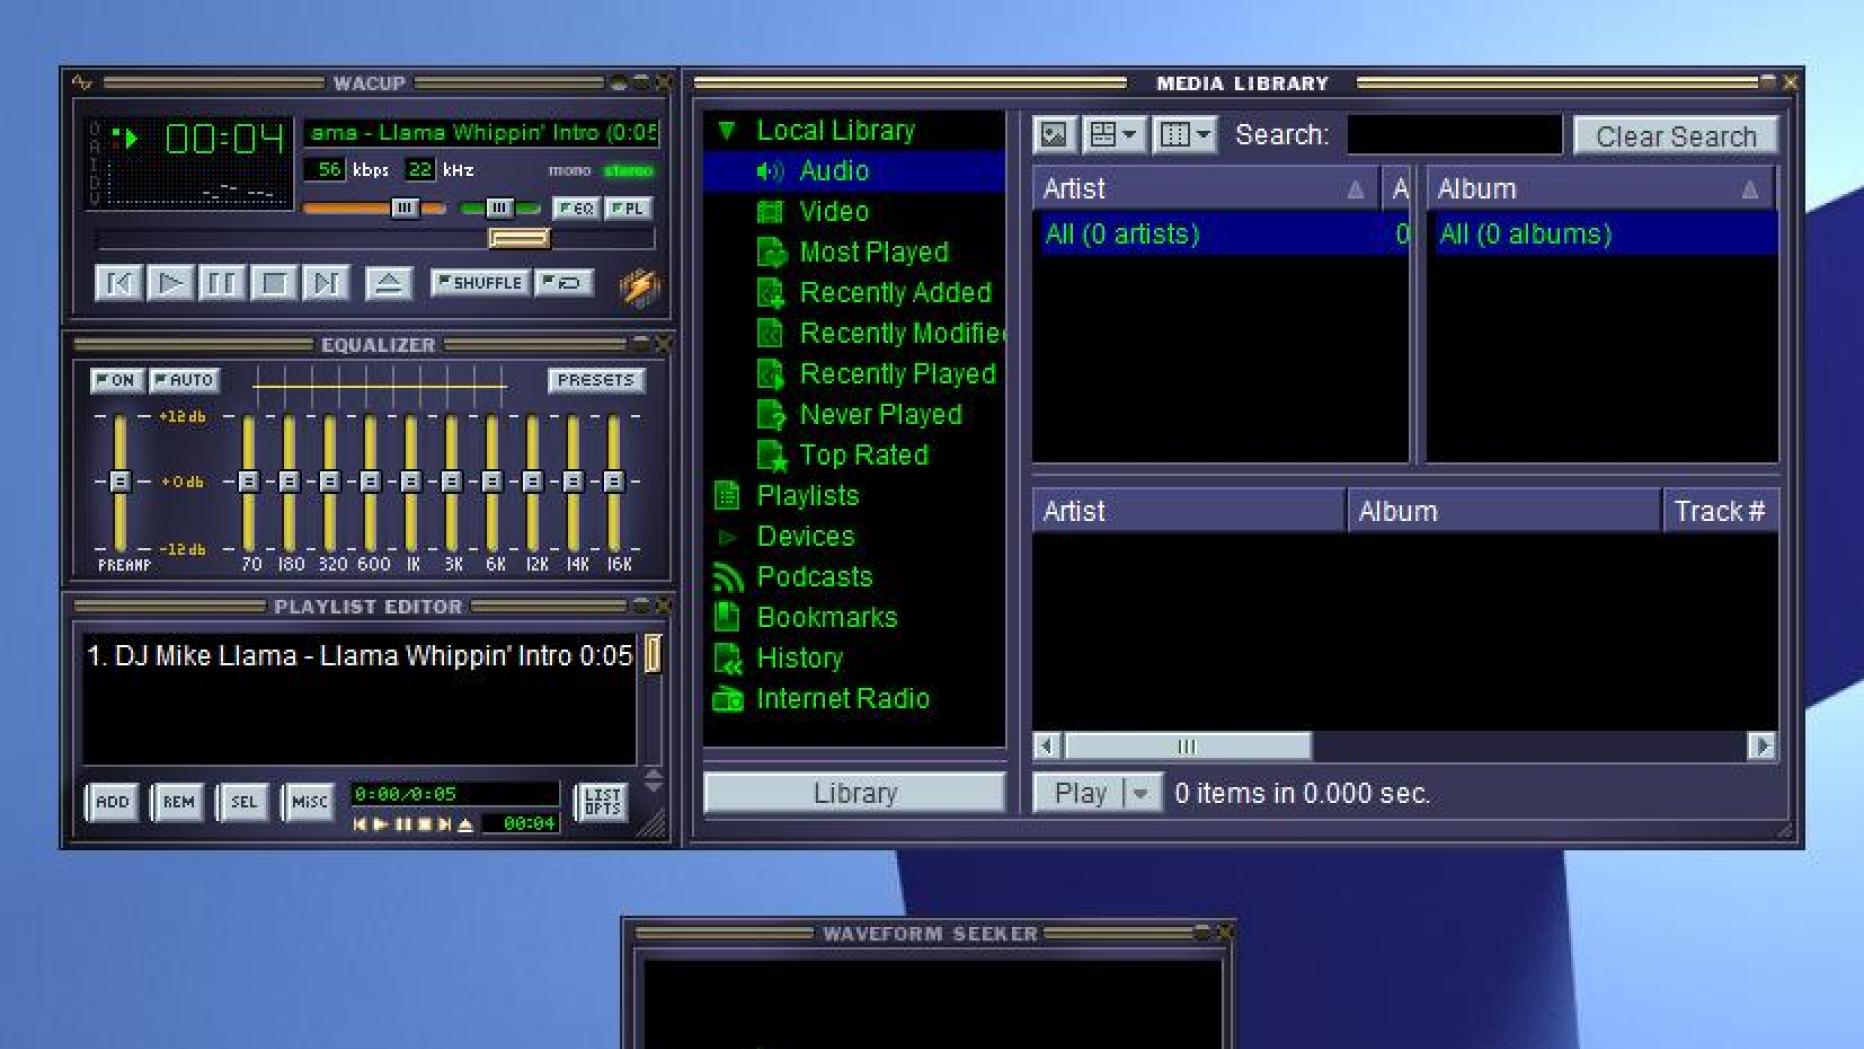Select DJ Mike Llama playlist entry

point(359,655)
